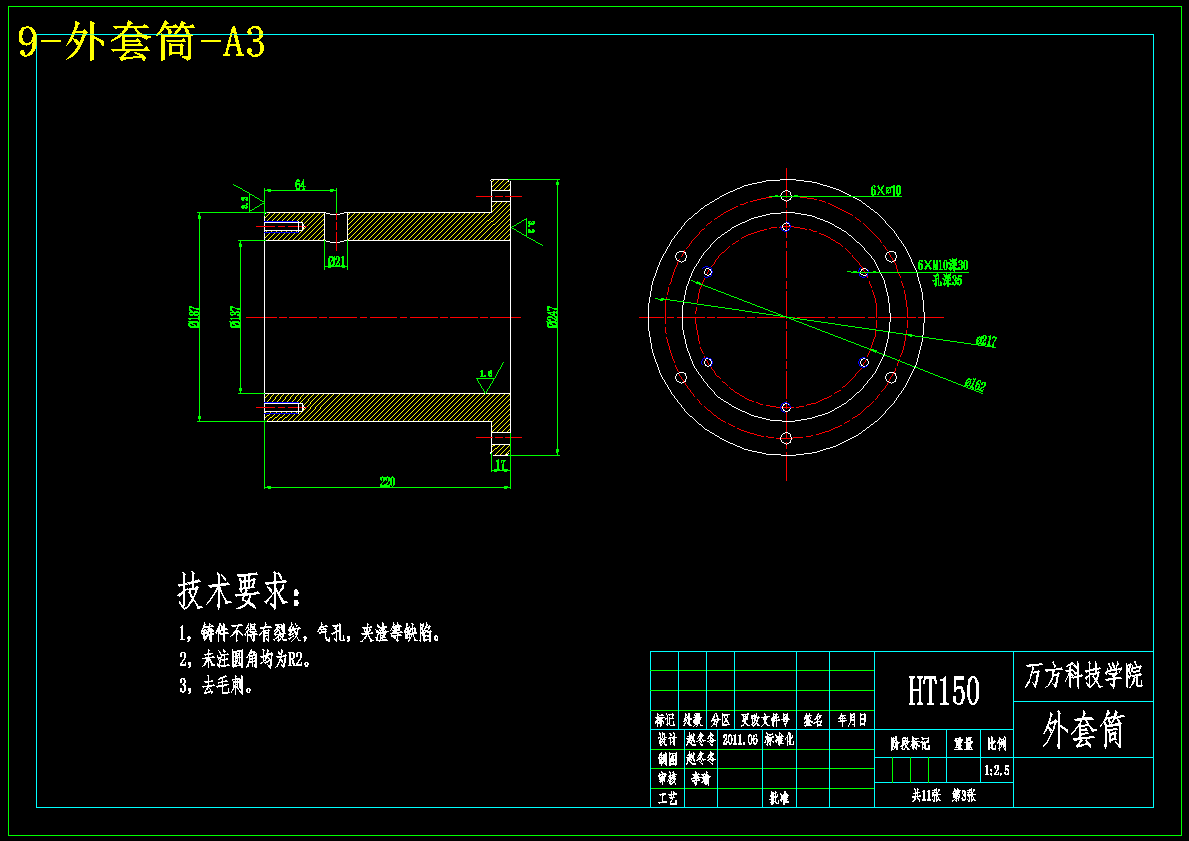Select the "Ø137" bore diameter dimension
This screenshot has width=1189, height=841.
click(235, 316)
